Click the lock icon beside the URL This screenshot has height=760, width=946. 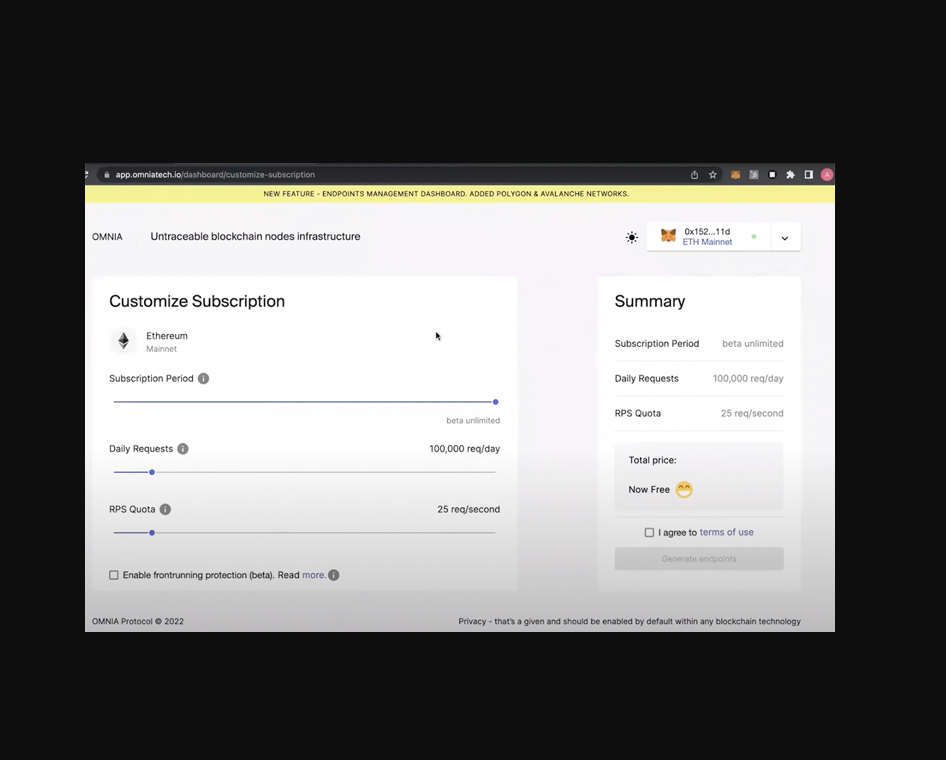107,175
